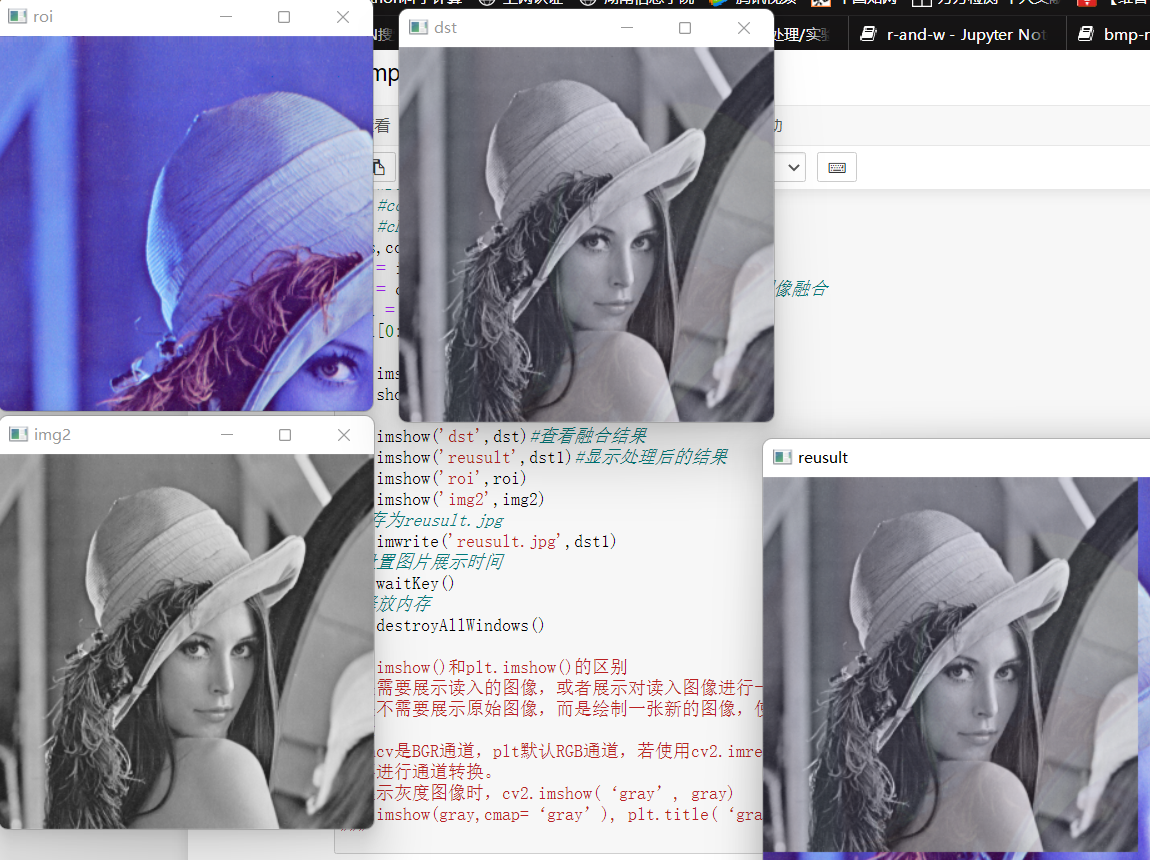Screen dimensions: 1150x860
Task: Click the grayscale image in dst window
Action: 586,235
